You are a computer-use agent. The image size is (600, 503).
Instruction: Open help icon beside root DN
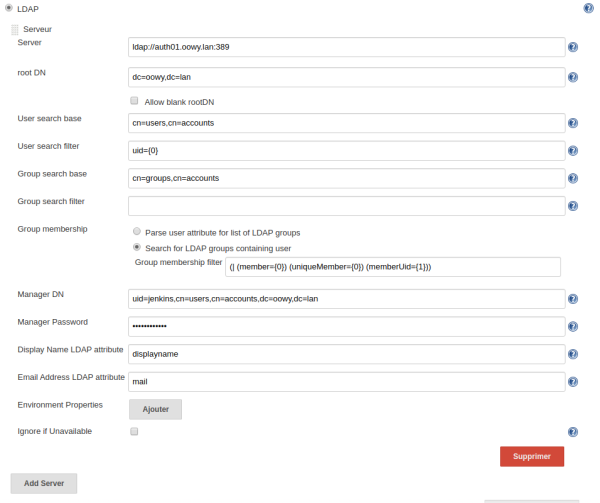(573, 77)
